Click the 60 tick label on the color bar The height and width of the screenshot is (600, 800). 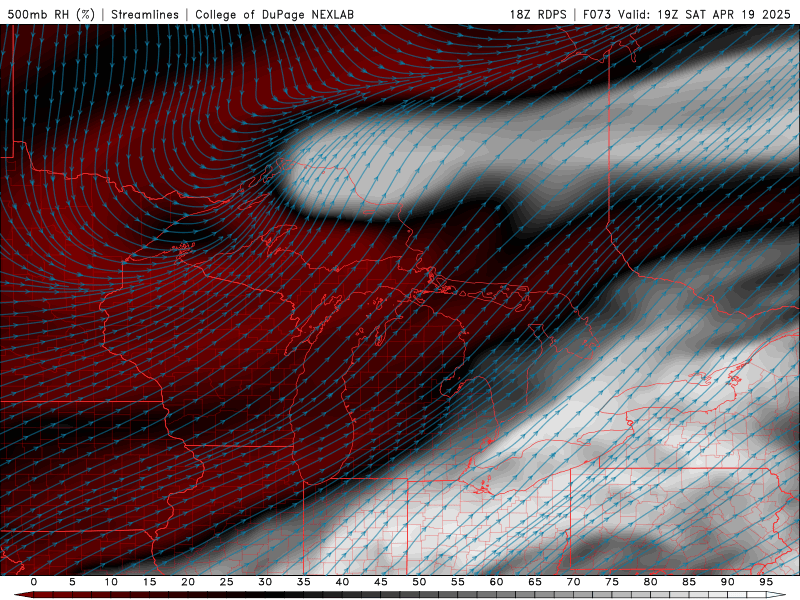(496, 582)
